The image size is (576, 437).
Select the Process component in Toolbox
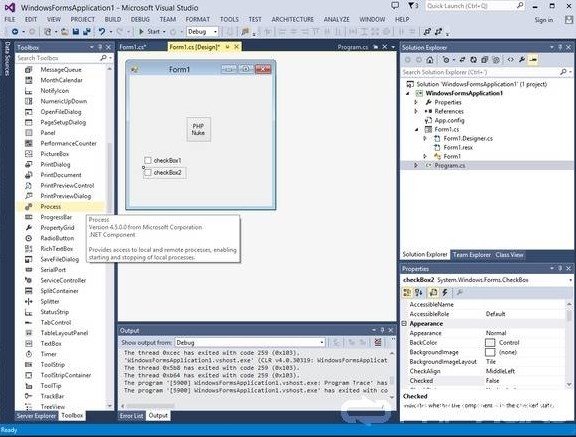click(x=50, y=207)
